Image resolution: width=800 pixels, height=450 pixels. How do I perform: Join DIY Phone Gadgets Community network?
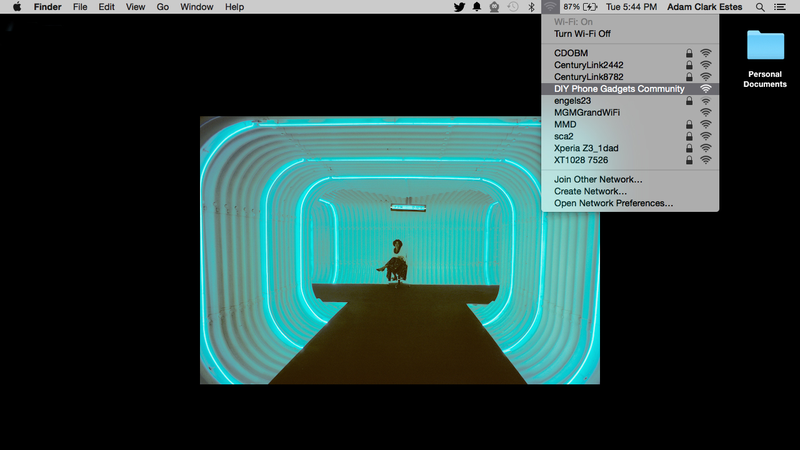(x=630, y=89)
